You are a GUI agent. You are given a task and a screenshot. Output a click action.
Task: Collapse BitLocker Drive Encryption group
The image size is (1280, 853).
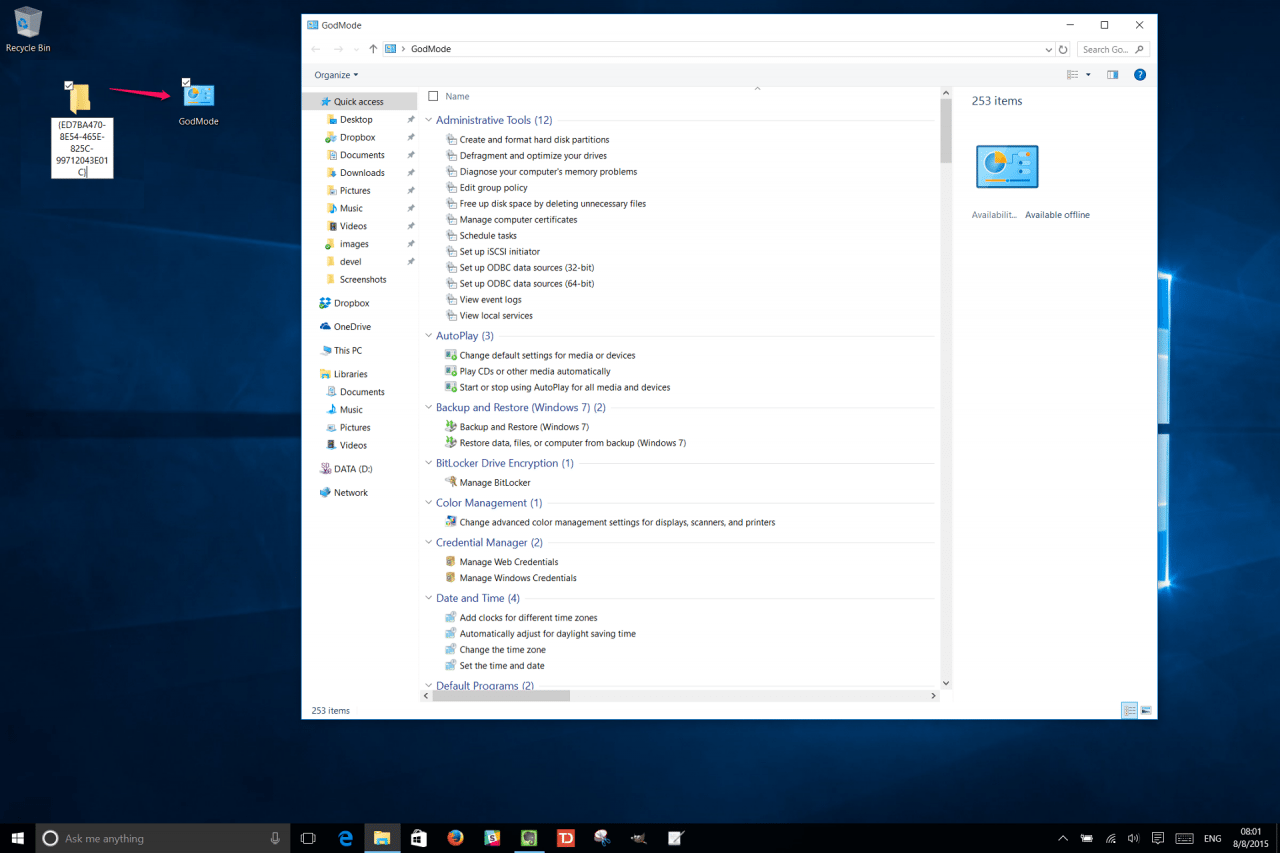pos(429,463)
